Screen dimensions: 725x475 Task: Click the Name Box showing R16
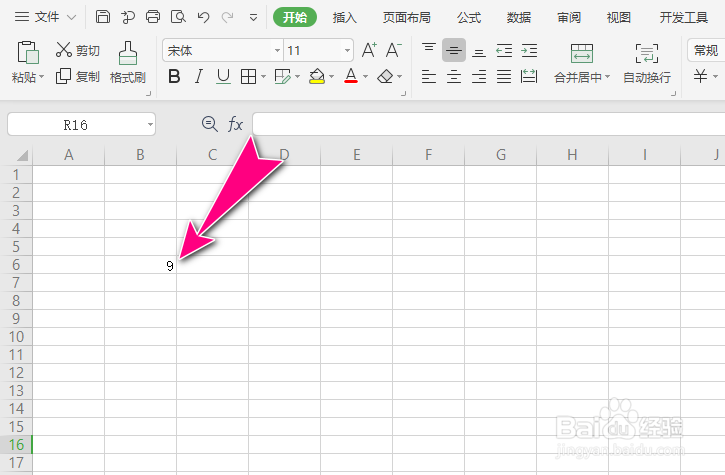pos(75,124)
